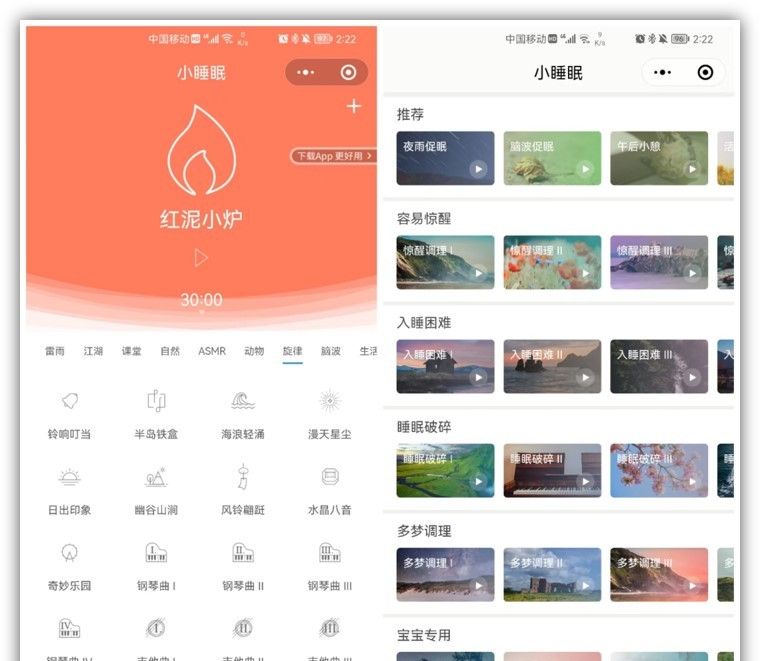Select the 风铃翩跹 wind chime icon

click(x=243, y=476)
